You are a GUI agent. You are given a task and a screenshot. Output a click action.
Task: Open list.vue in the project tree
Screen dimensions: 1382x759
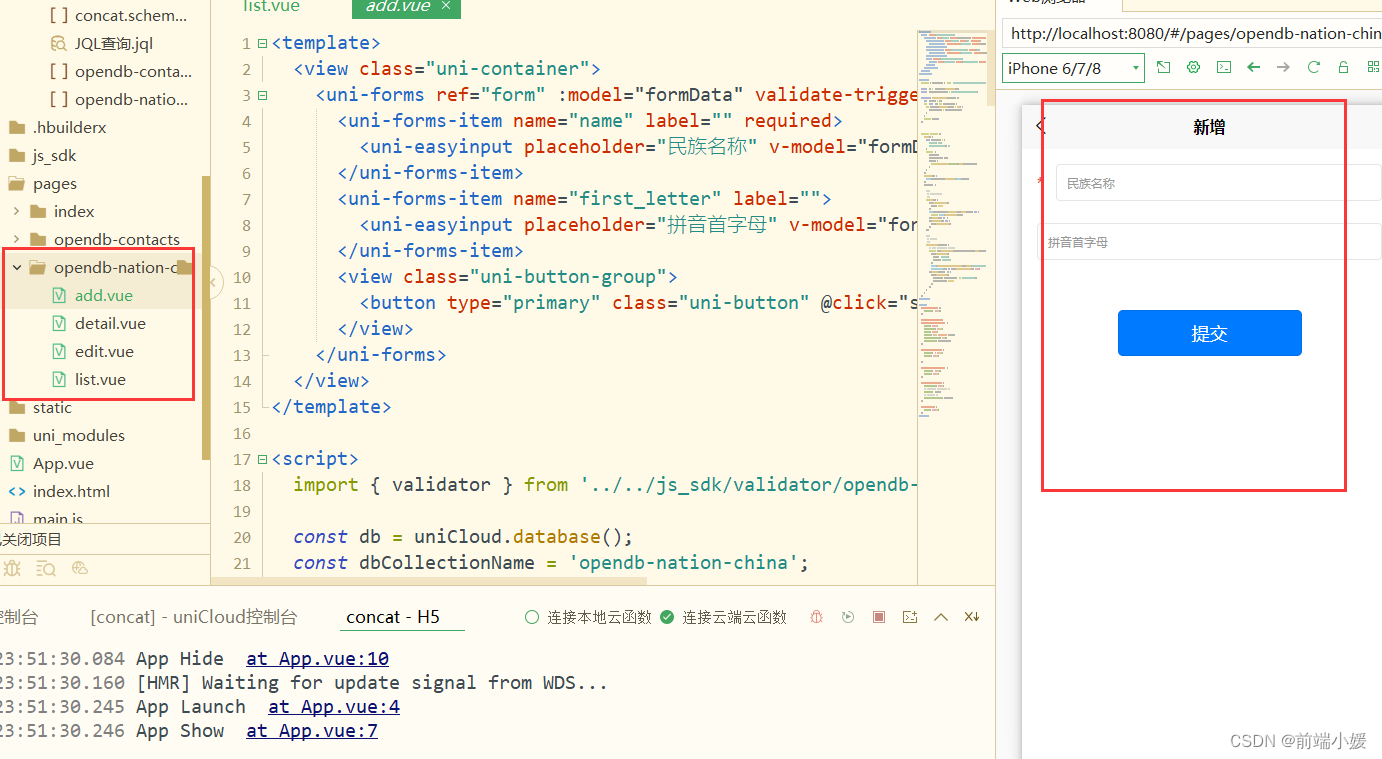pos(100,379)
